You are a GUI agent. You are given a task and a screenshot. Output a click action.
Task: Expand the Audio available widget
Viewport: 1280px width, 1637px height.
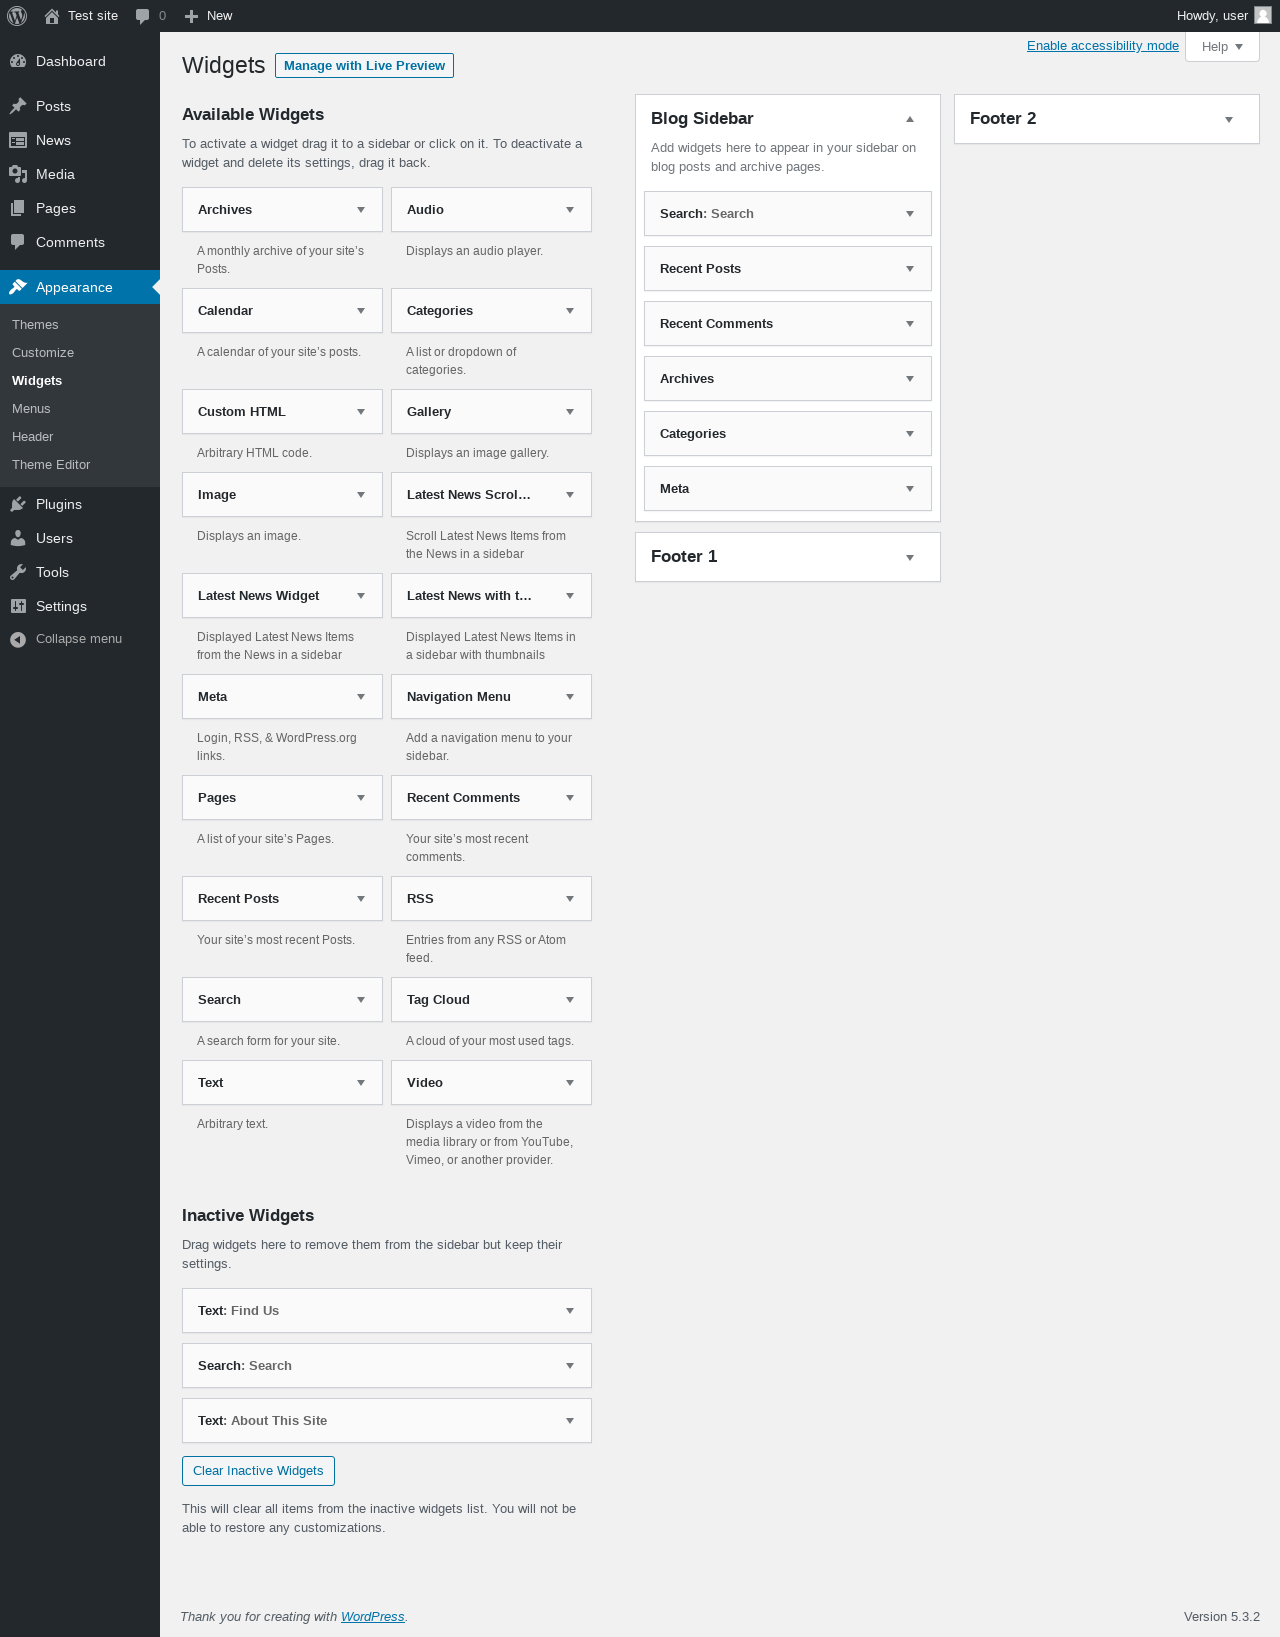coord(570,210)
